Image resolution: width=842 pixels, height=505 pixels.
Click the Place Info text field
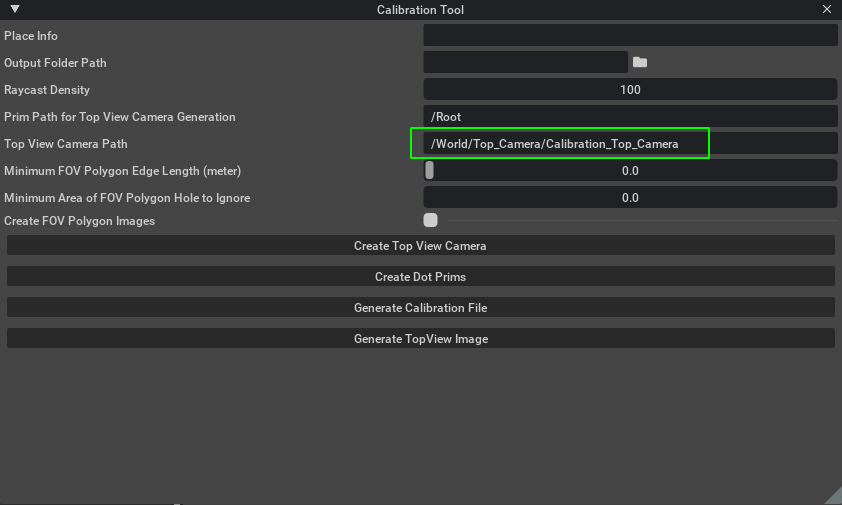click(630, 35)
